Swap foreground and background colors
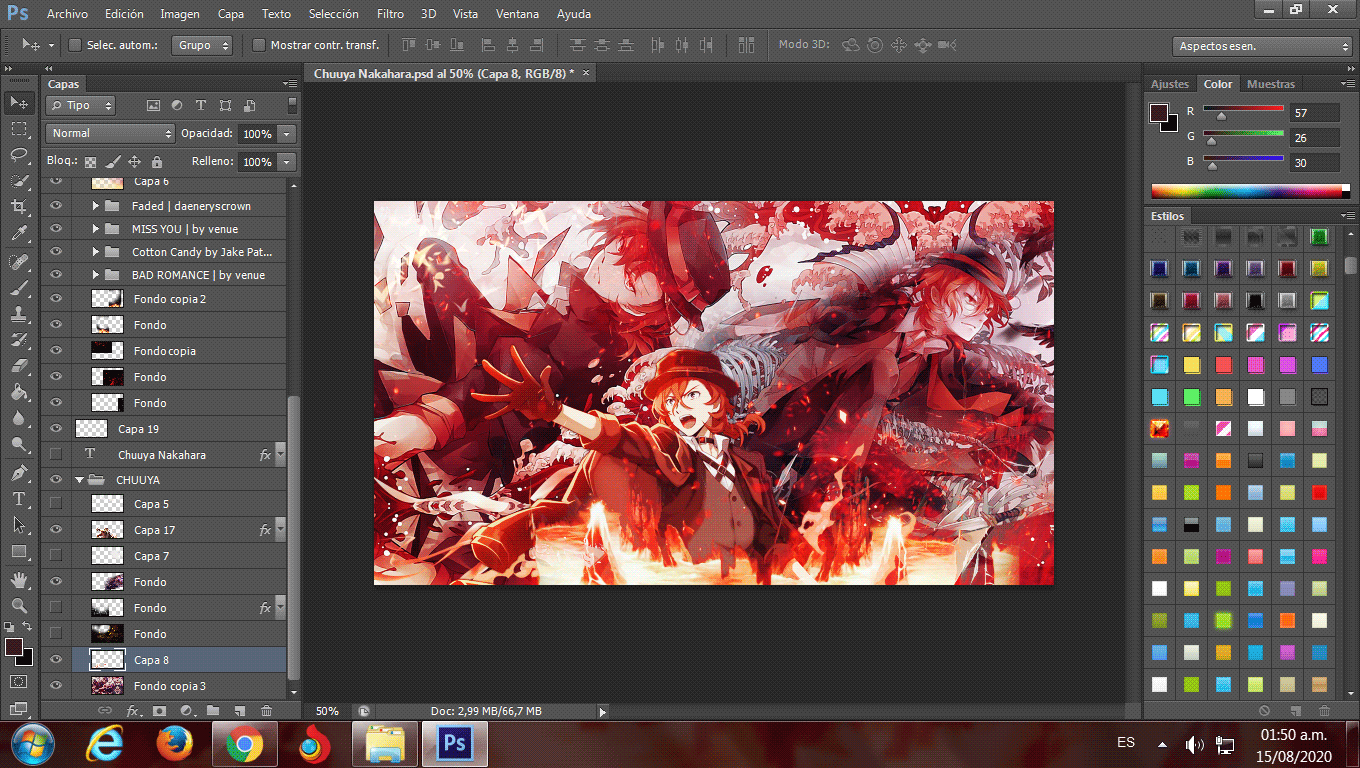 28,626
